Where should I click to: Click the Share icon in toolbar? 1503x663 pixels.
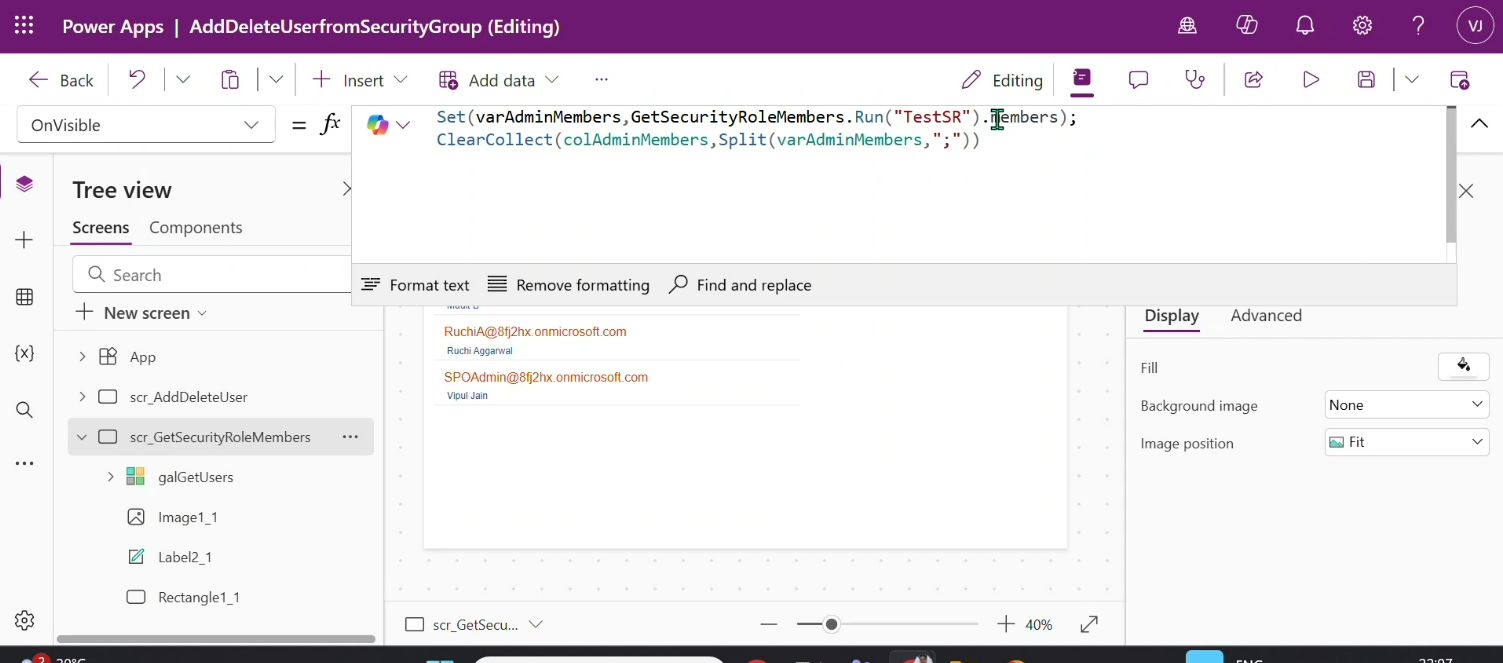(1253, 80)
